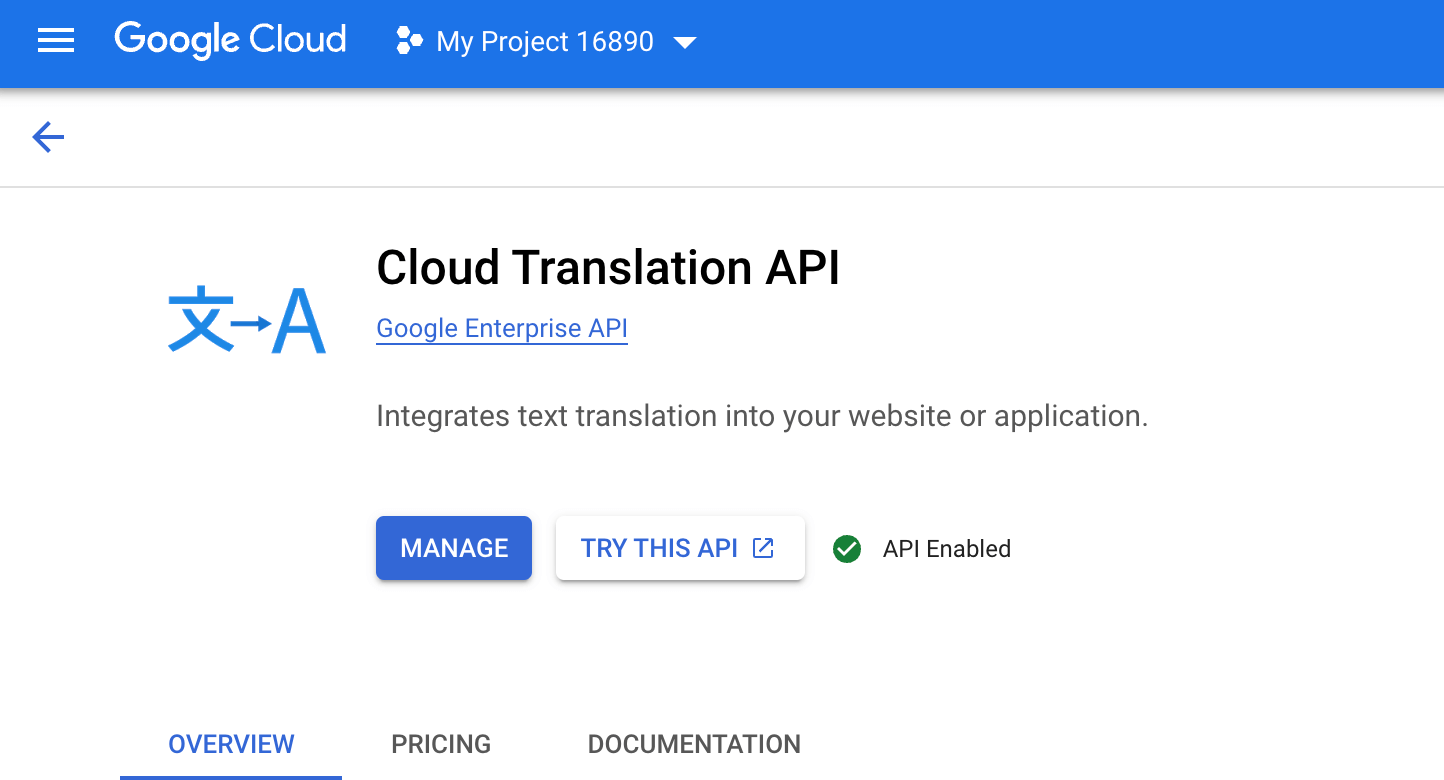Click the TRY THIS API button

(x=680, y=548)
